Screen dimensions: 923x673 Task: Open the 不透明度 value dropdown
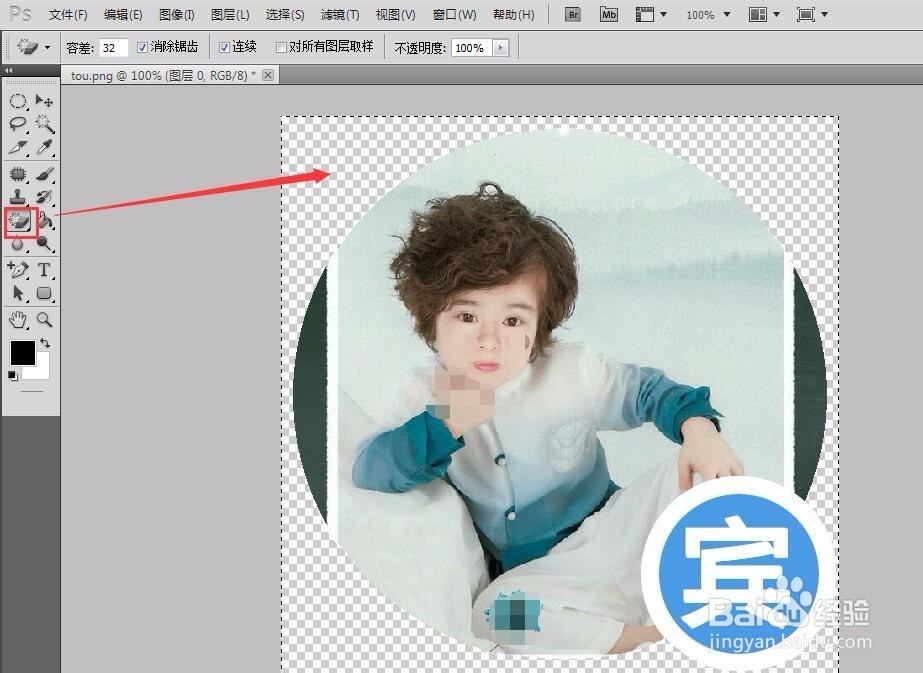pyautogui.click(x=502, y=46)
